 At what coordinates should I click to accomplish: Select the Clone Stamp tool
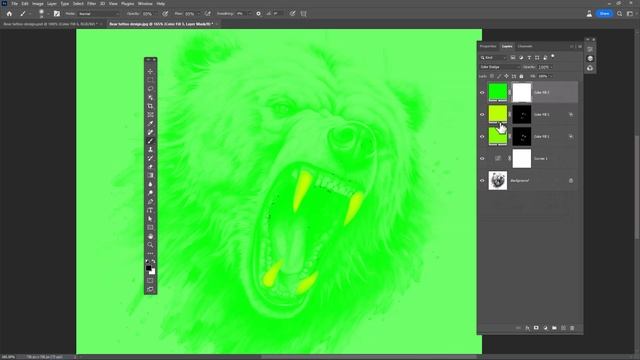point(150,149)
